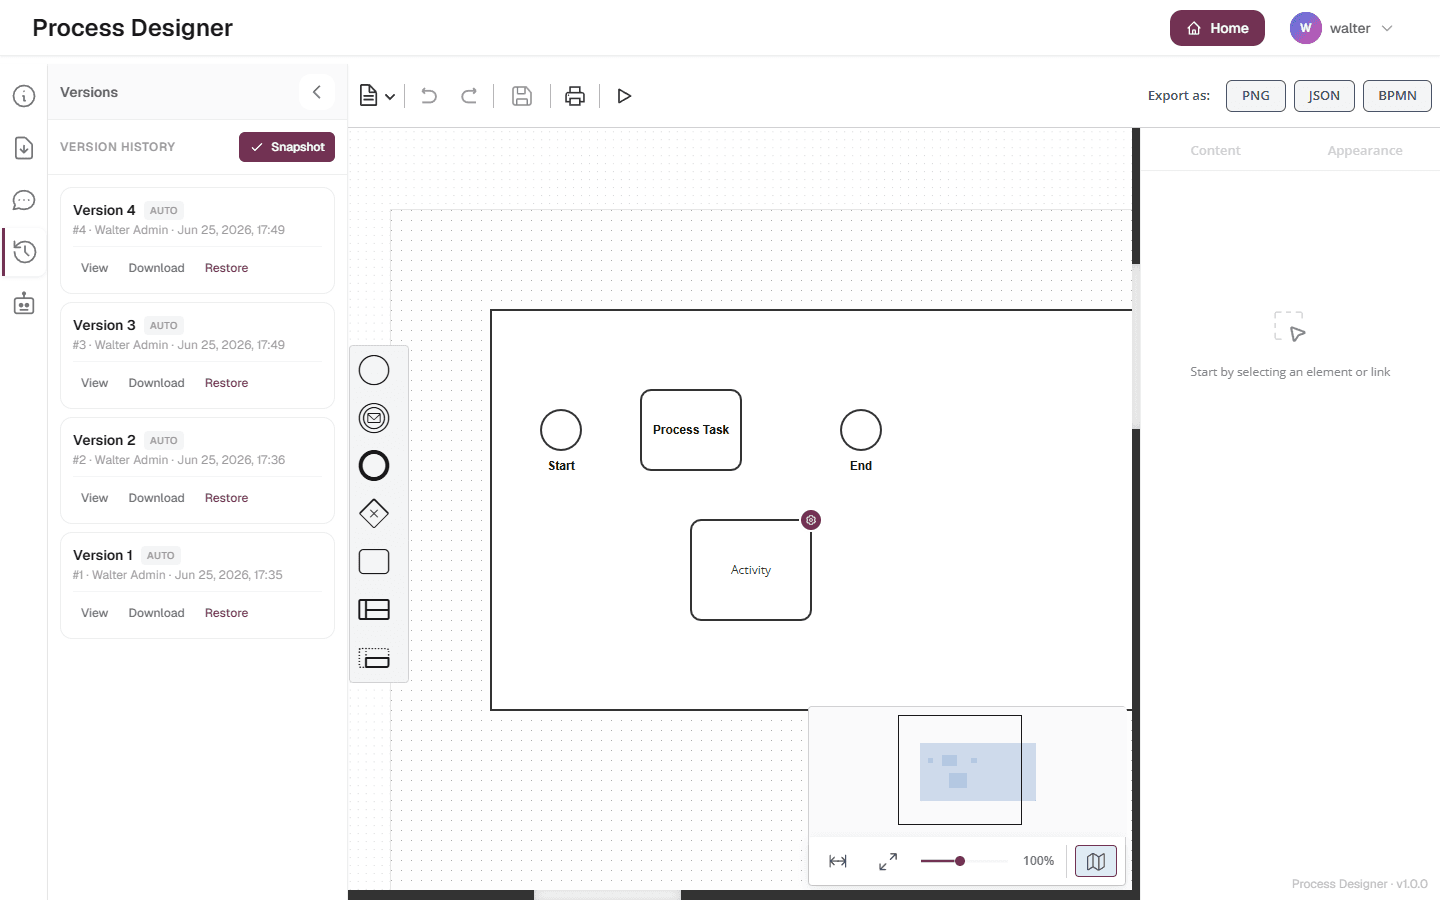Click the redo arrow icon
The width and height of the screenshot is (1440, 900).
[x=469, y=96]
